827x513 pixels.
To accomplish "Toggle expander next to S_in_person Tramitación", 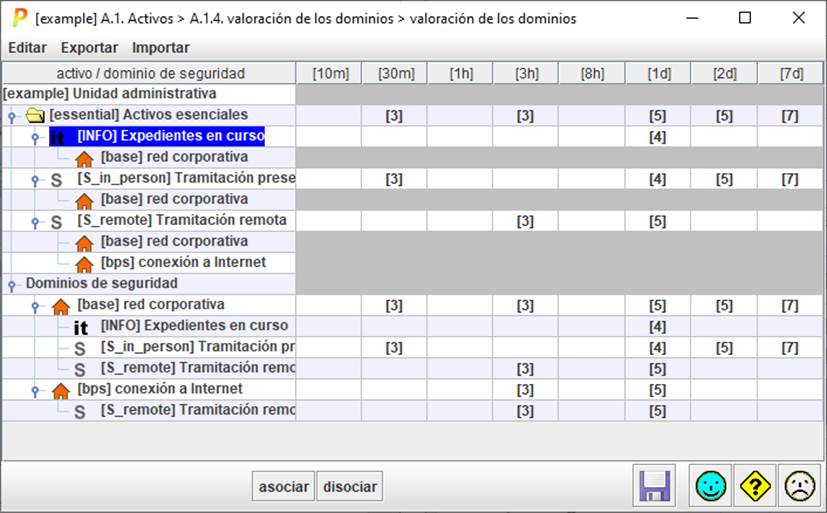I will point(35,180).
